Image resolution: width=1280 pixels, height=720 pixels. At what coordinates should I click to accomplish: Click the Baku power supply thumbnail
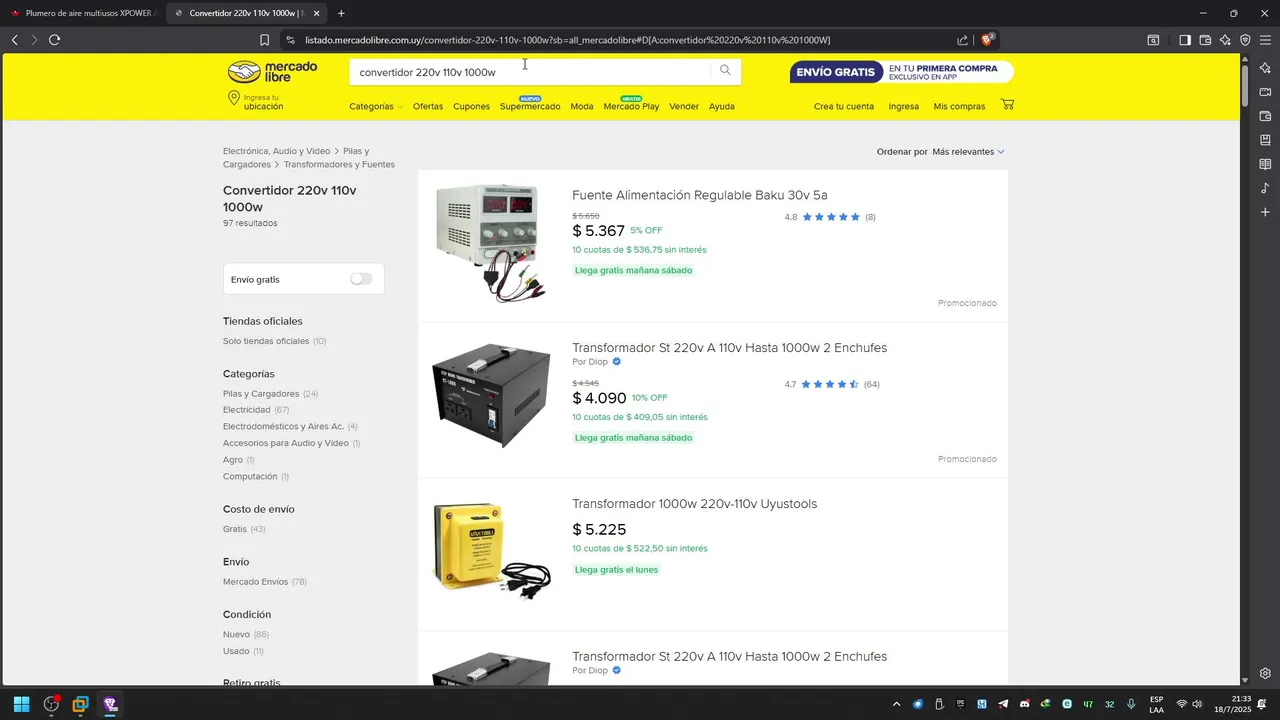point(491,243)
